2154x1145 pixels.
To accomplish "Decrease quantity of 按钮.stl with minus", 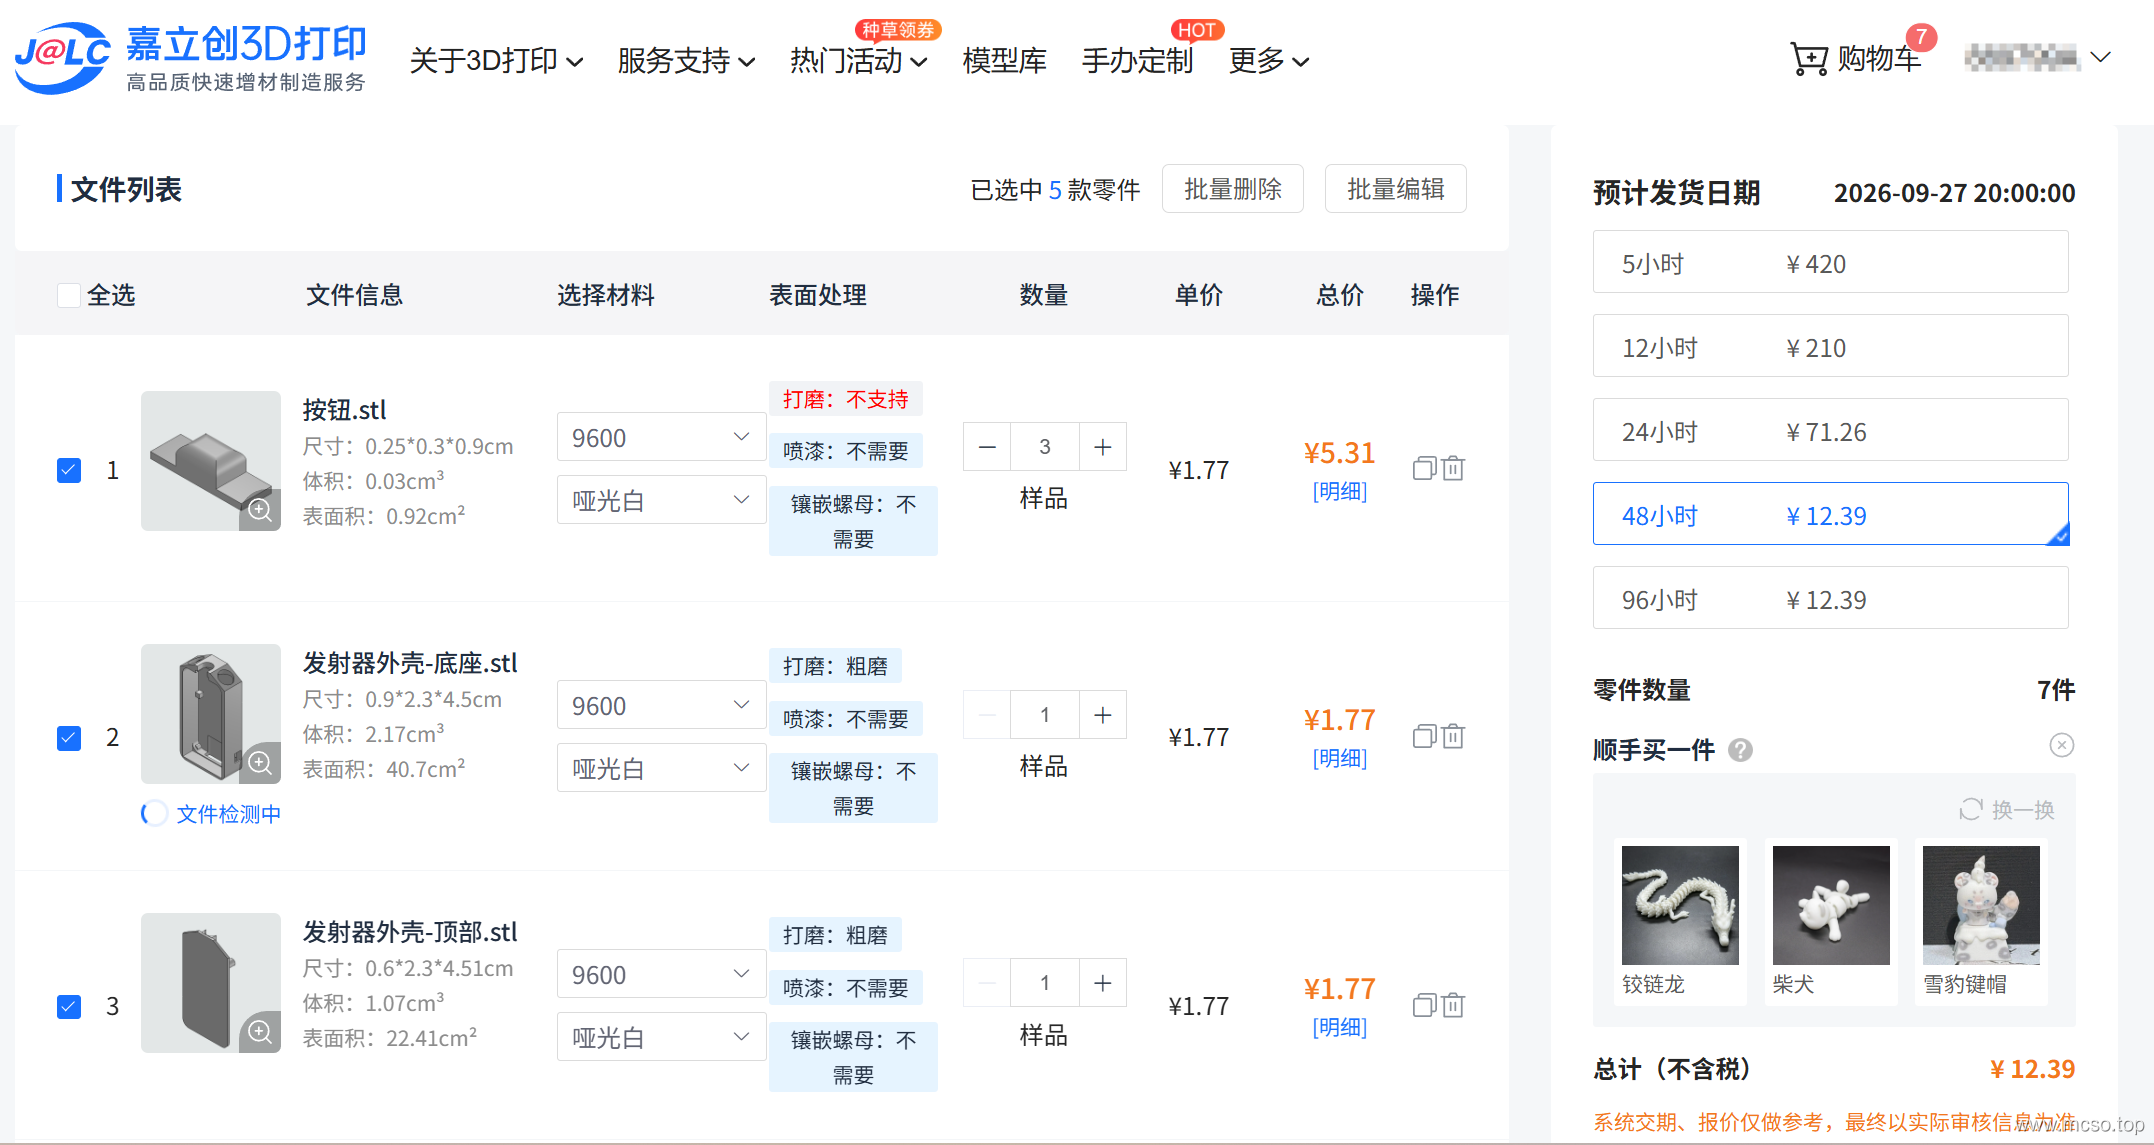I will coord(987,447).
